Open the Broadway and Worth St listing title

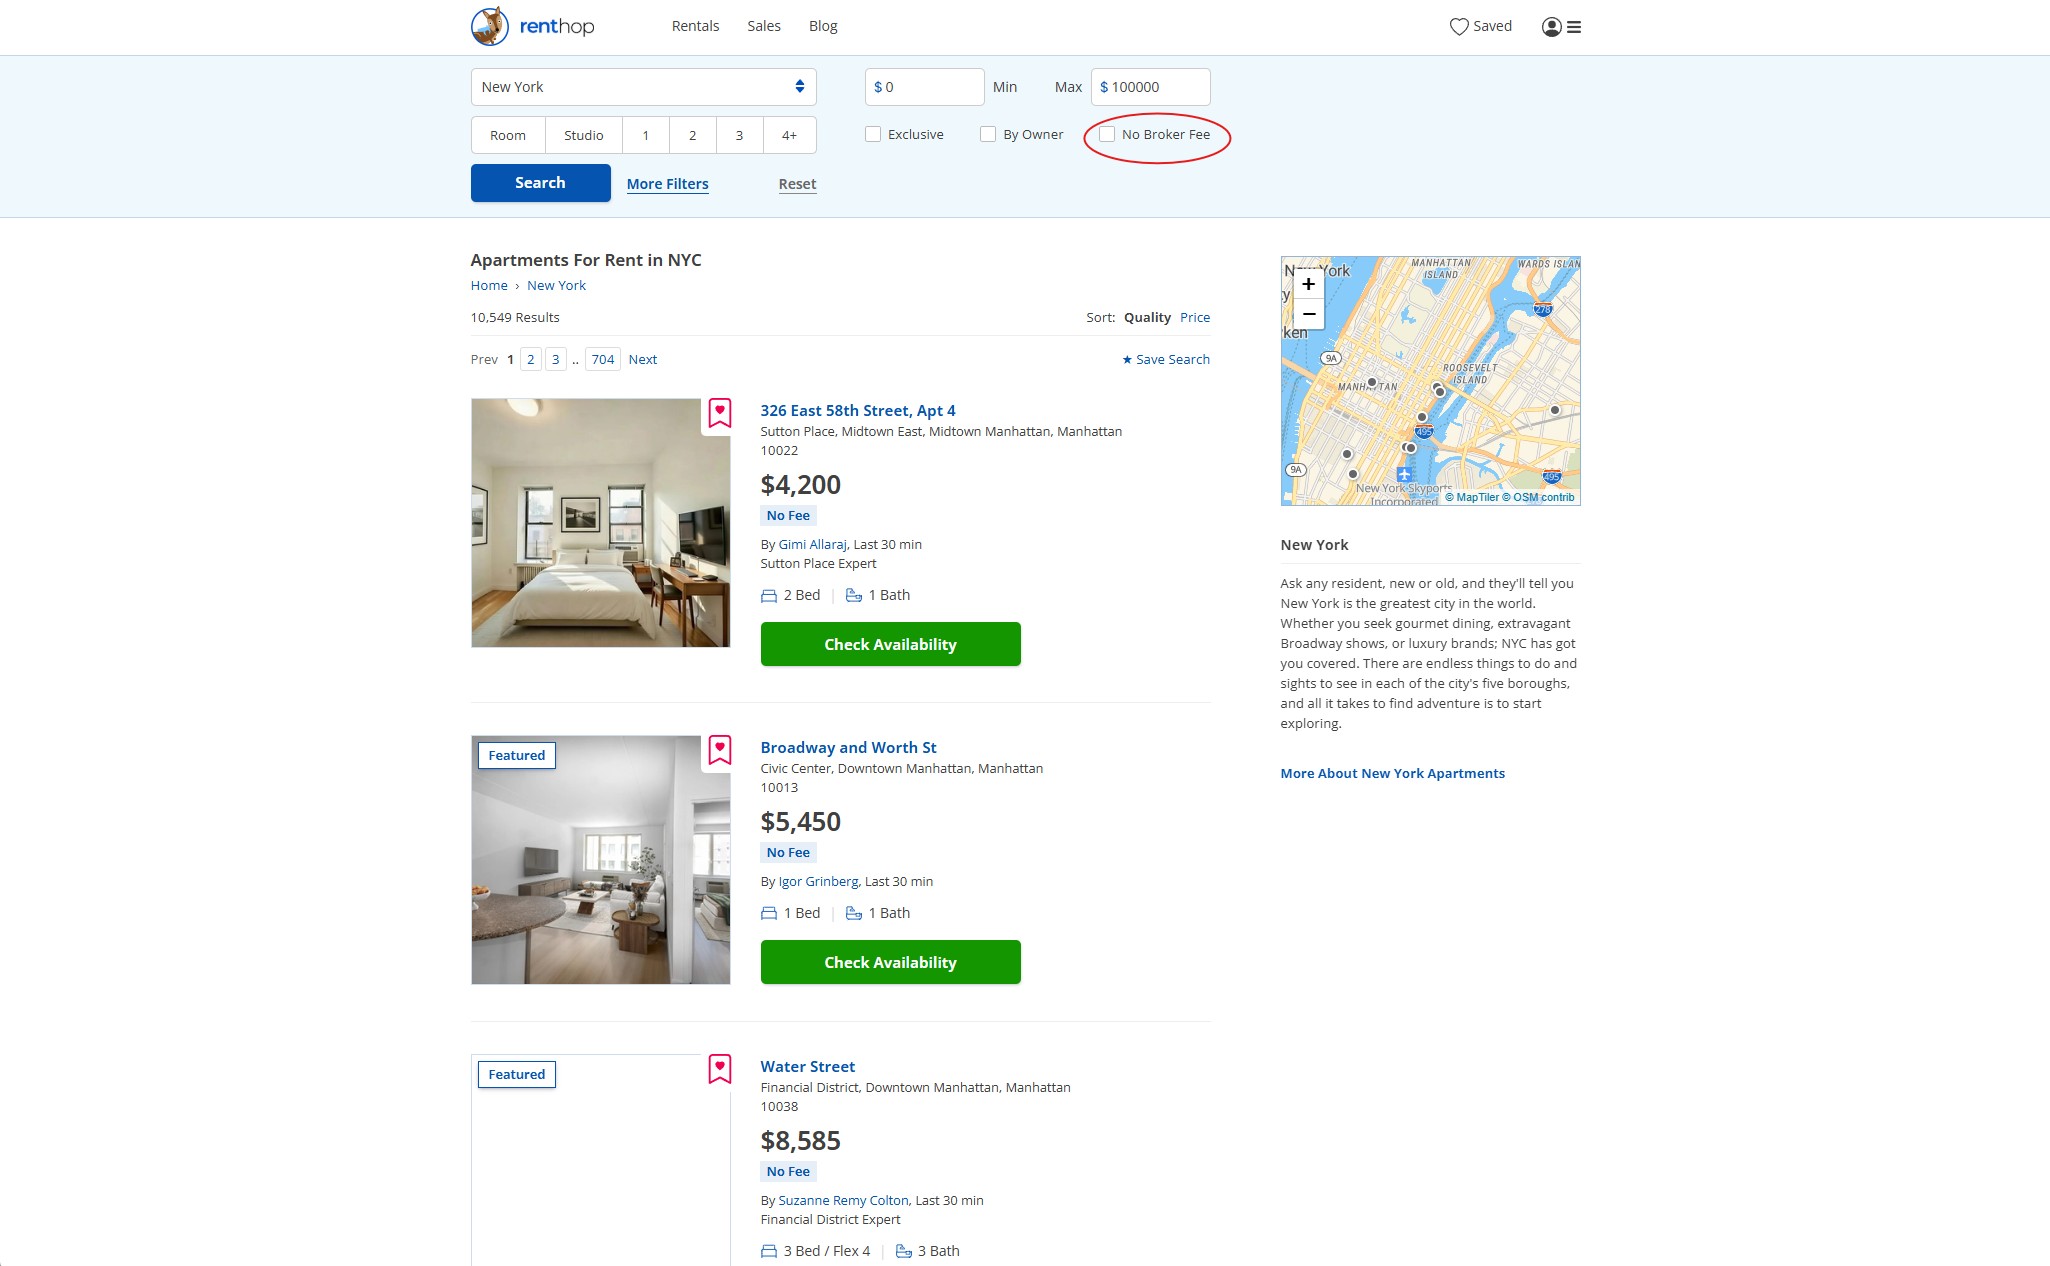coord(848,748)
